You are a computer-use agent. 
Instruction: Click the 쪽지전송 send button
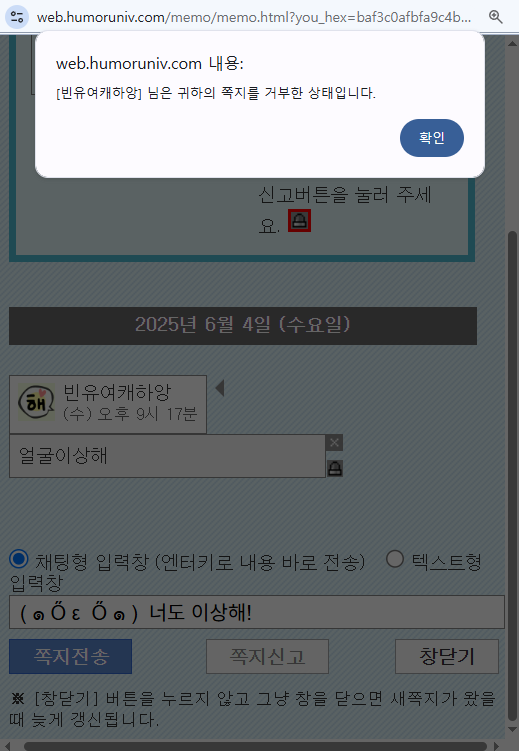pyautogui.click(x=70, y=656)
